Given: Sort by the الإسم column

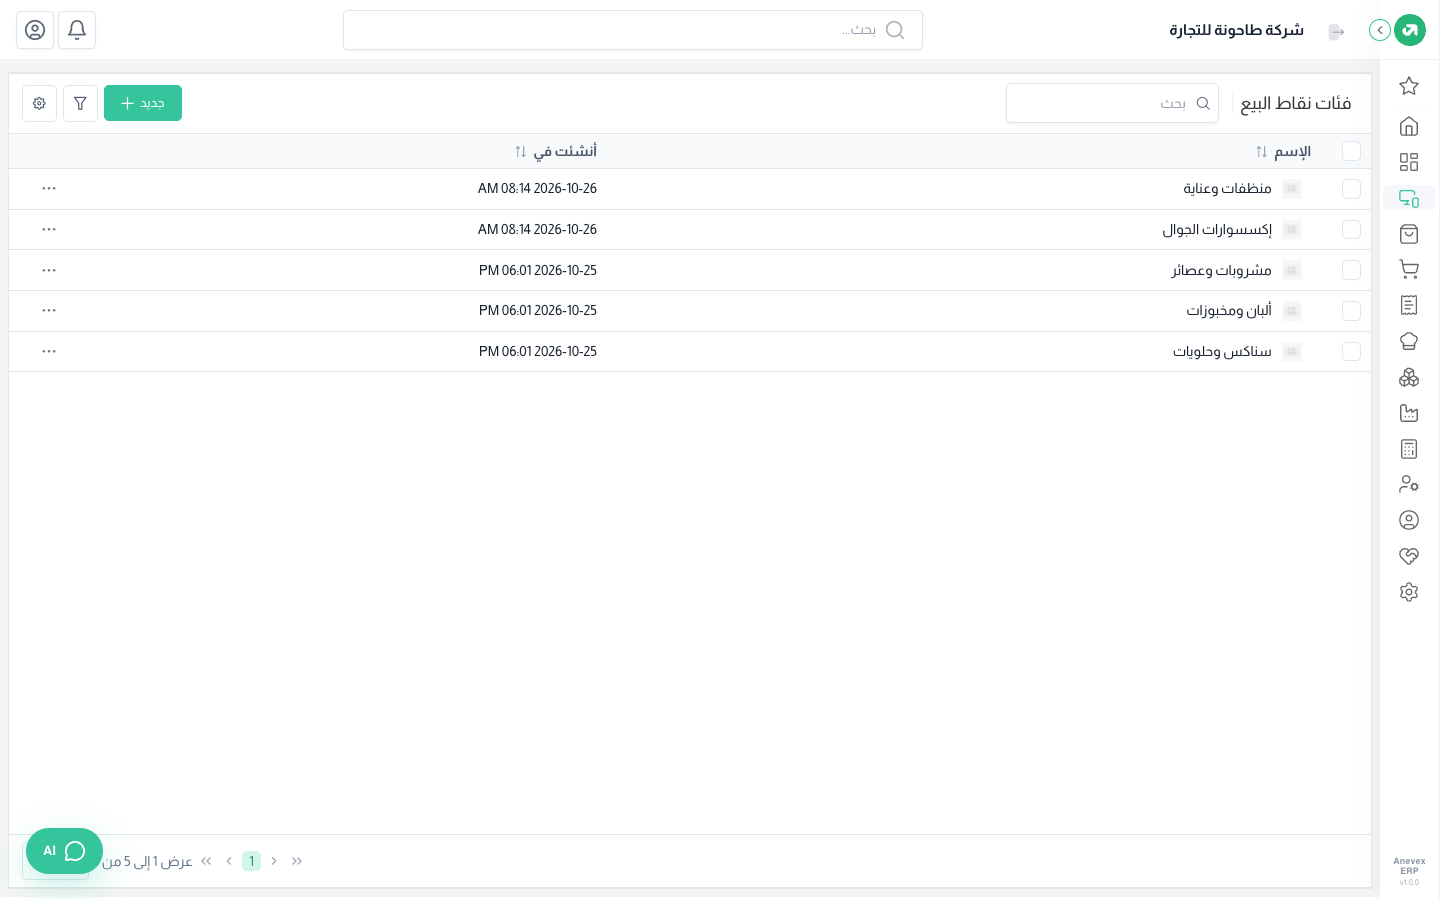Looking at the screenshot, I should (x=1283, y=151).
